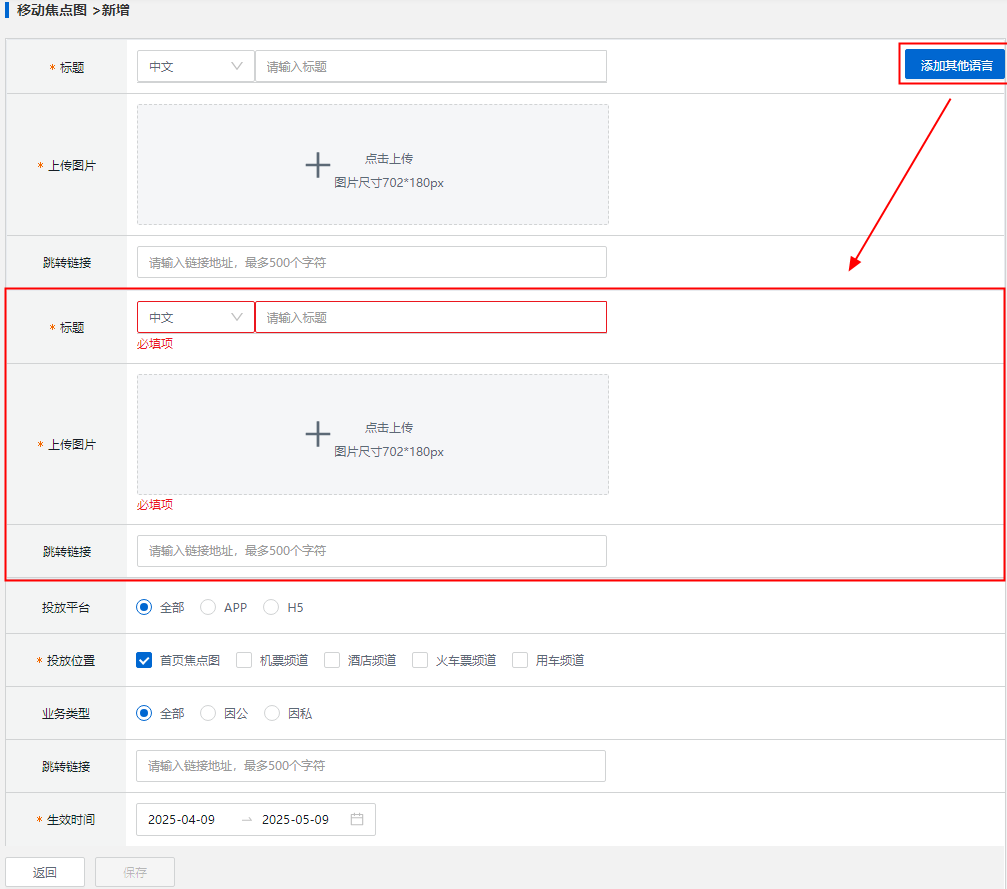This screenshot has width=1007, height=889.
Task: Check the 机票频道 checkbox
Action: [244, 660]
